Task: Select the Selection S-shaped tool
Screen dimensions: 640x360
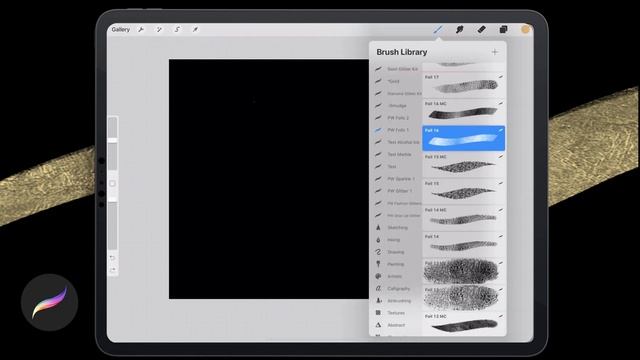Action: point(177,29)
